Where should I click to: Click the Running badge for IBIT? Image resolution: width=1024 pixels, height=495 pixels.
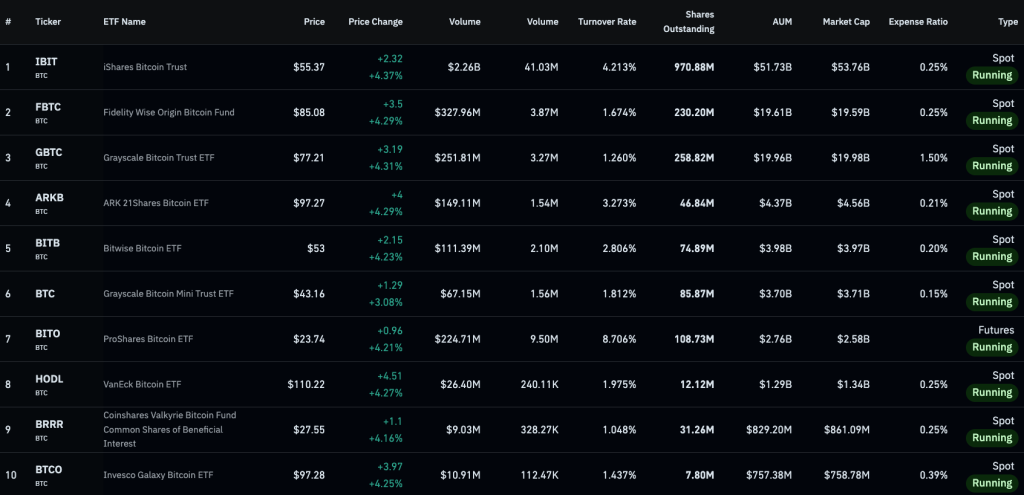[x=992, y=75]
